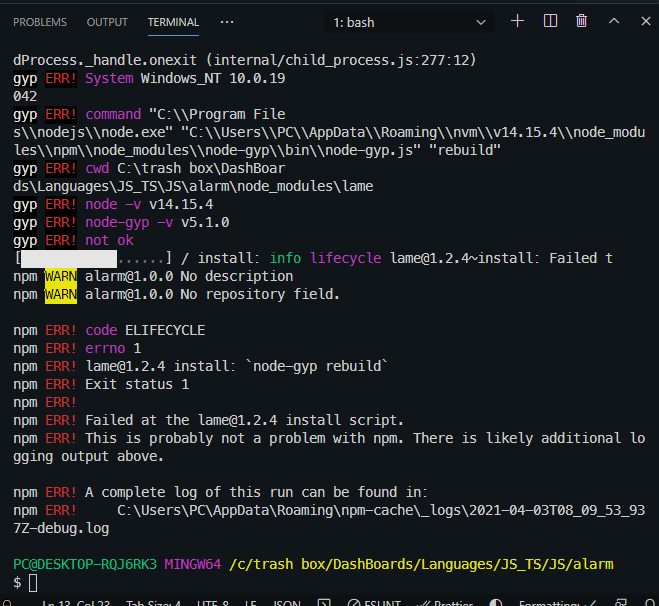Click 'A complete log of this run' message
659x606 pixels.
[x=256, y=493]
